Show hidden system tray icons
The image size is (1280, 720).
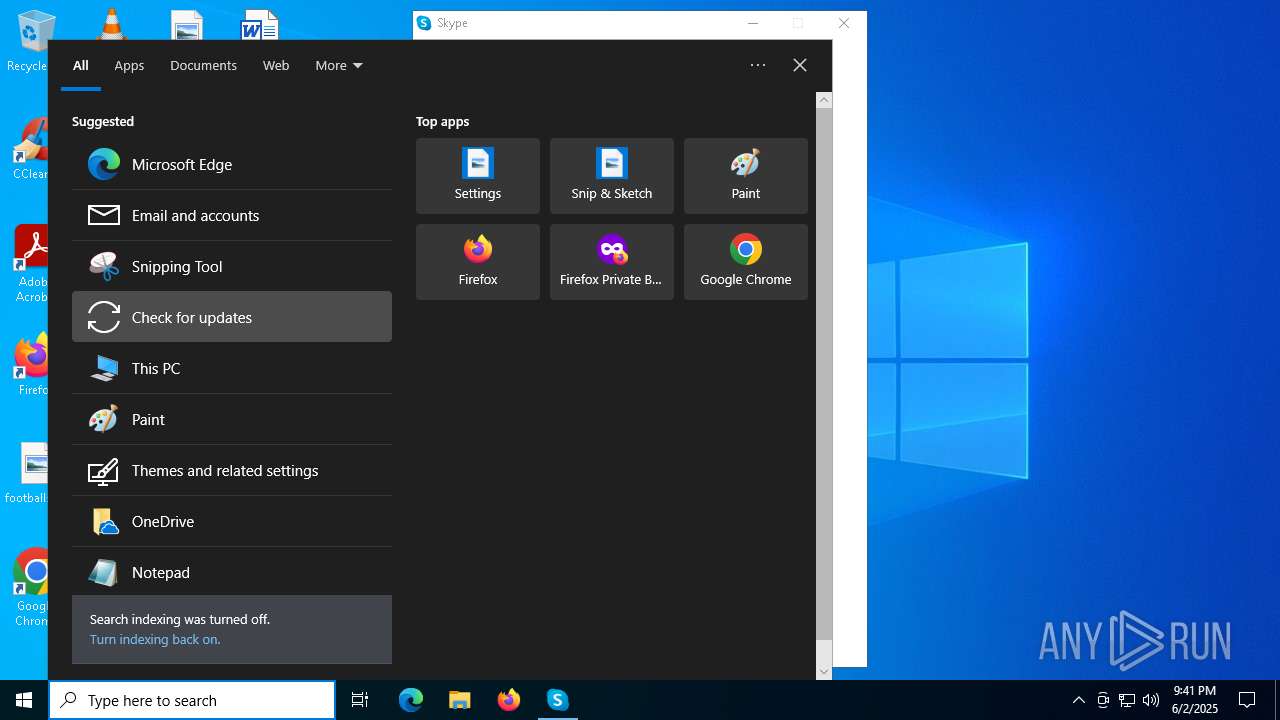tap(1078, 700)
